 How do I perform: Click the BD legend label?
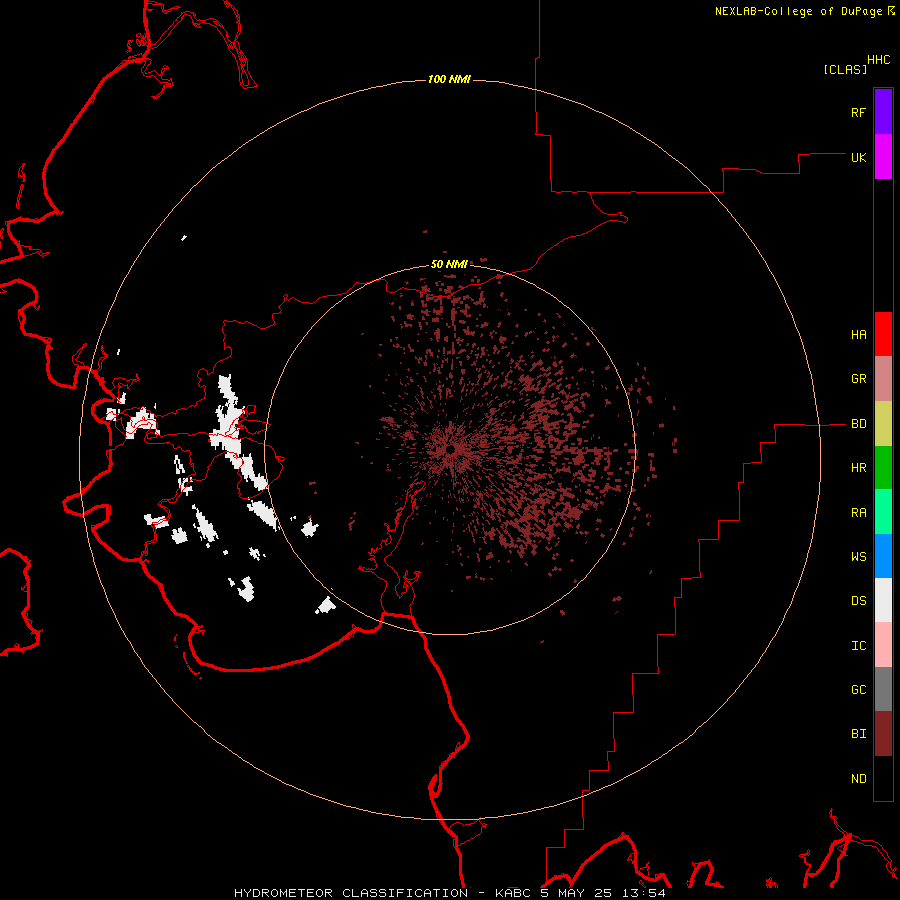click(x=858, y=424)
